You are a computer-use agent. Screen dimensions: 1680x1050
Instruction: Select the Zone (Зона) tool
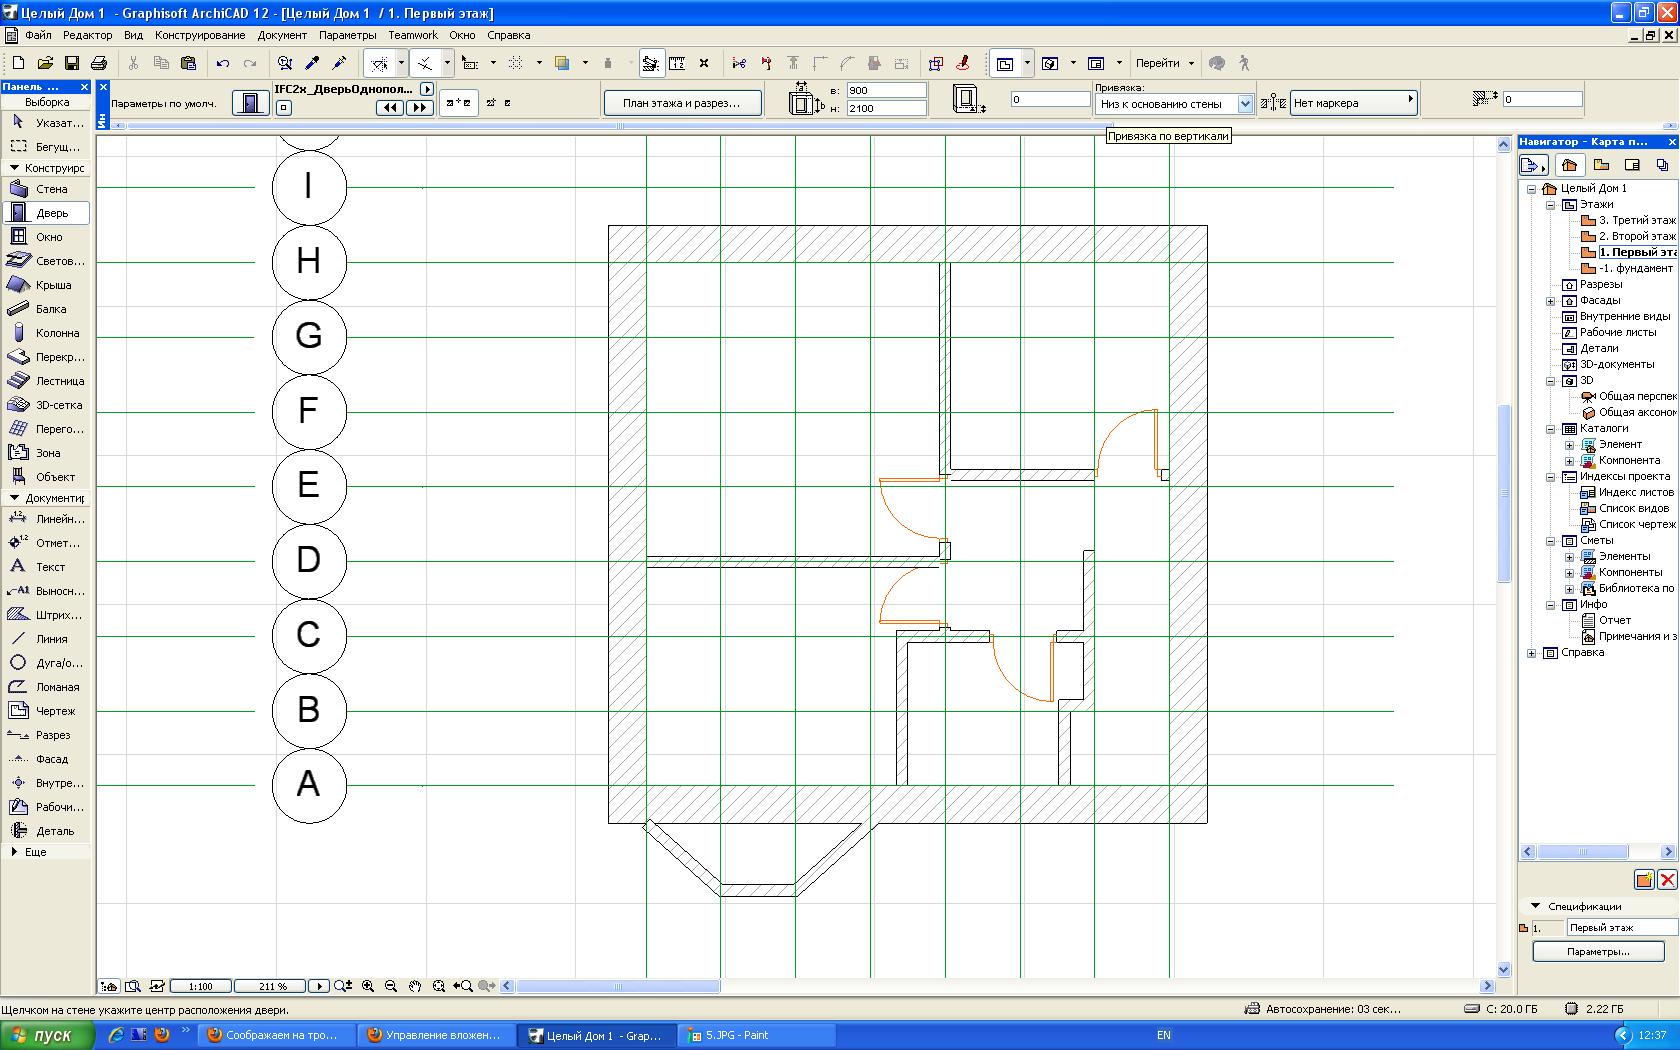[x=46, y=453]
